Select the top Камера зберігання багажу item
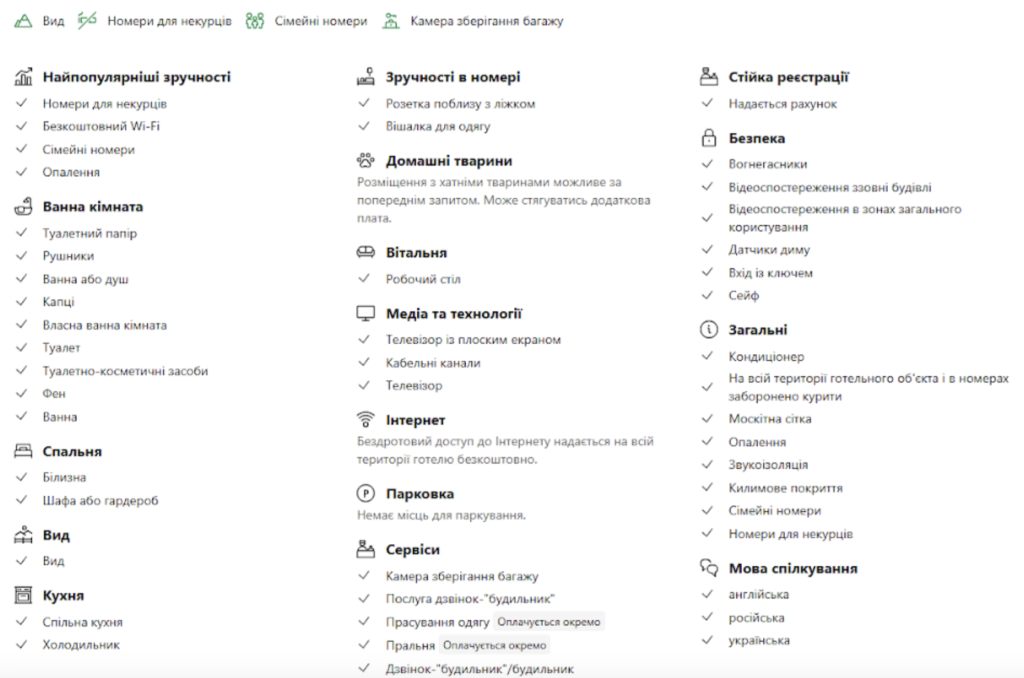1024x678 pixels. coord(472,21)
